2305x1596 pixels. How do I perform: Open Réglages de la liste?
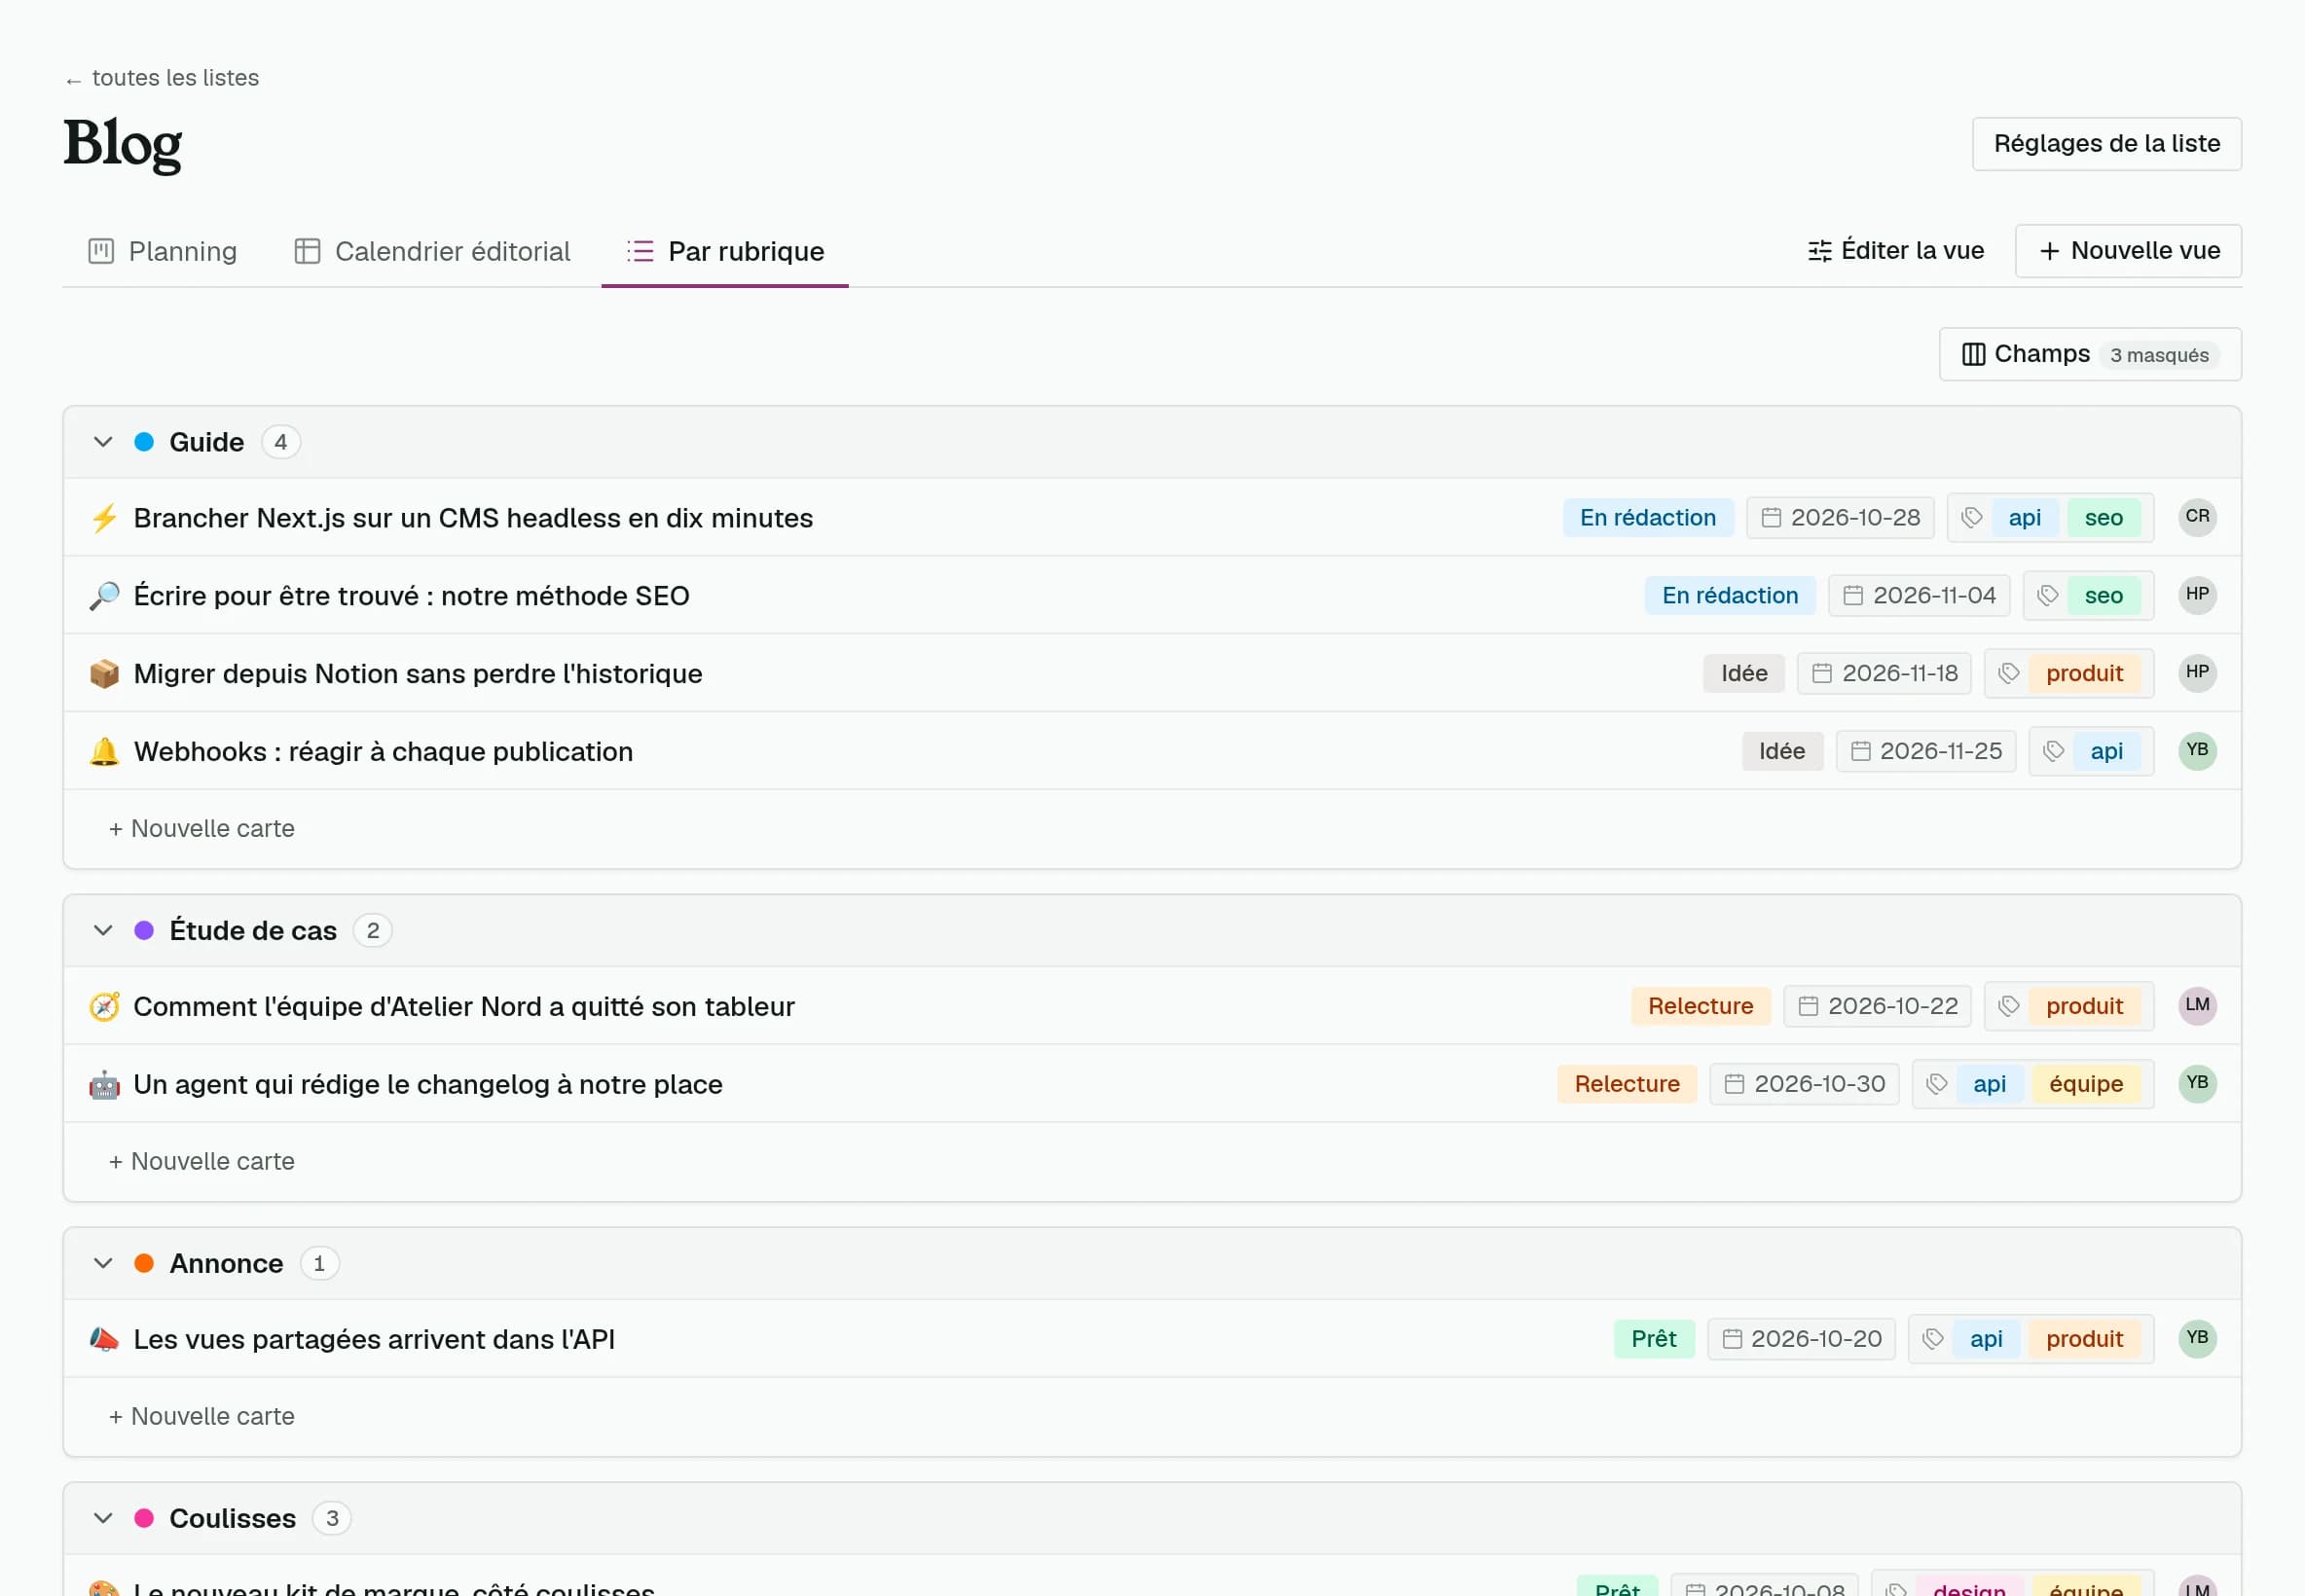[x=2107, y=144]
